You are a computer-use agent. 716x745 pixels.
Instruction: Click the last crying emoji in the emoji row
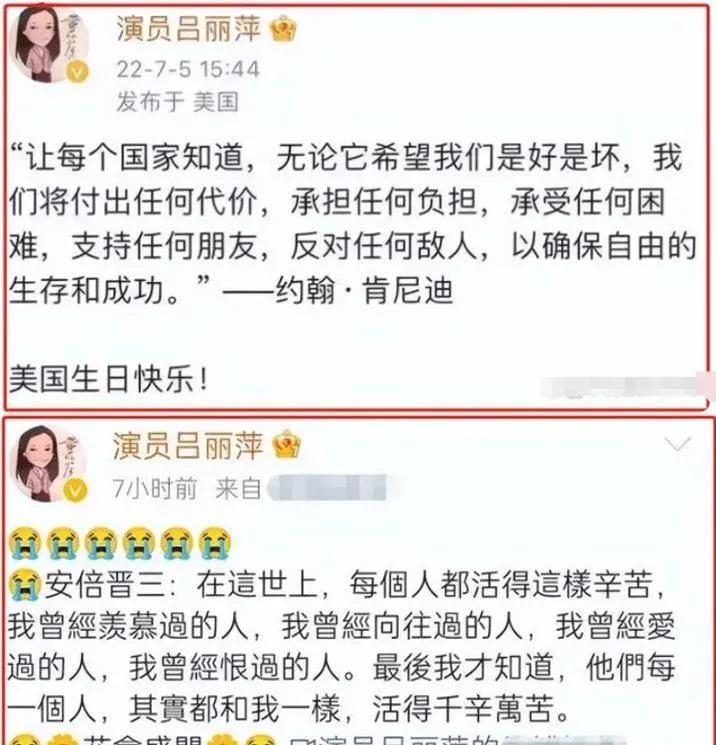click(x=214, y=543)
